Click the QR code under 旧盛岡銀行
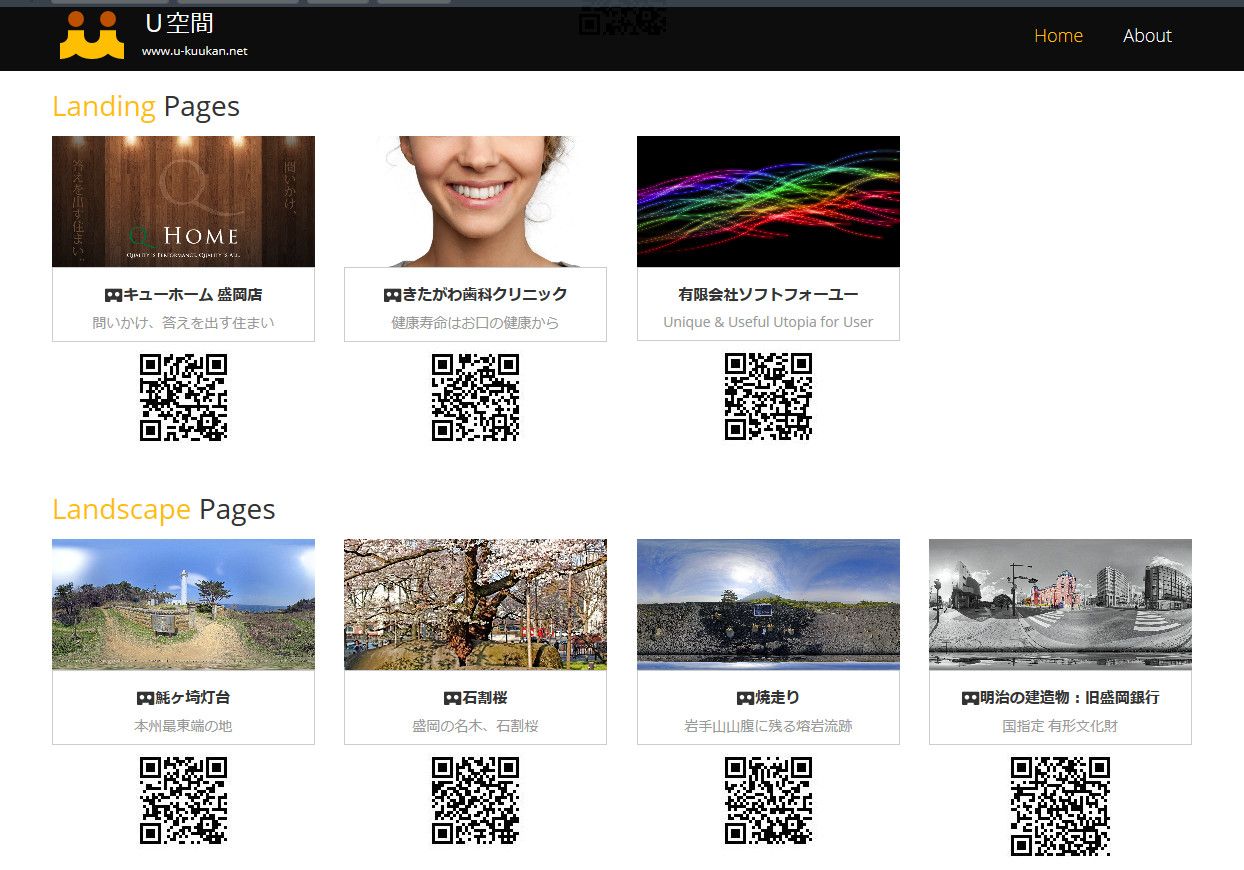Viewport: 1244px width, 870px height. point(1060,806)
